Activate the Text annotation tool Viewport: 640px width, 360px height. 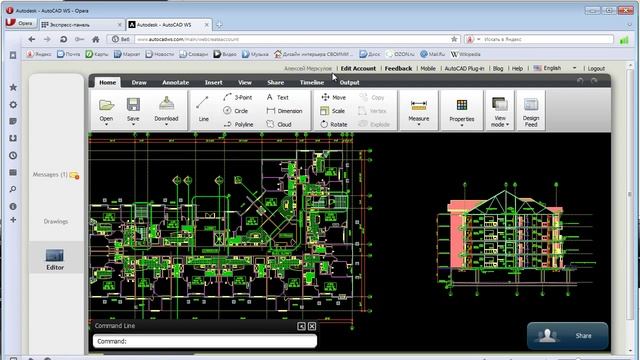coord(277,97)
